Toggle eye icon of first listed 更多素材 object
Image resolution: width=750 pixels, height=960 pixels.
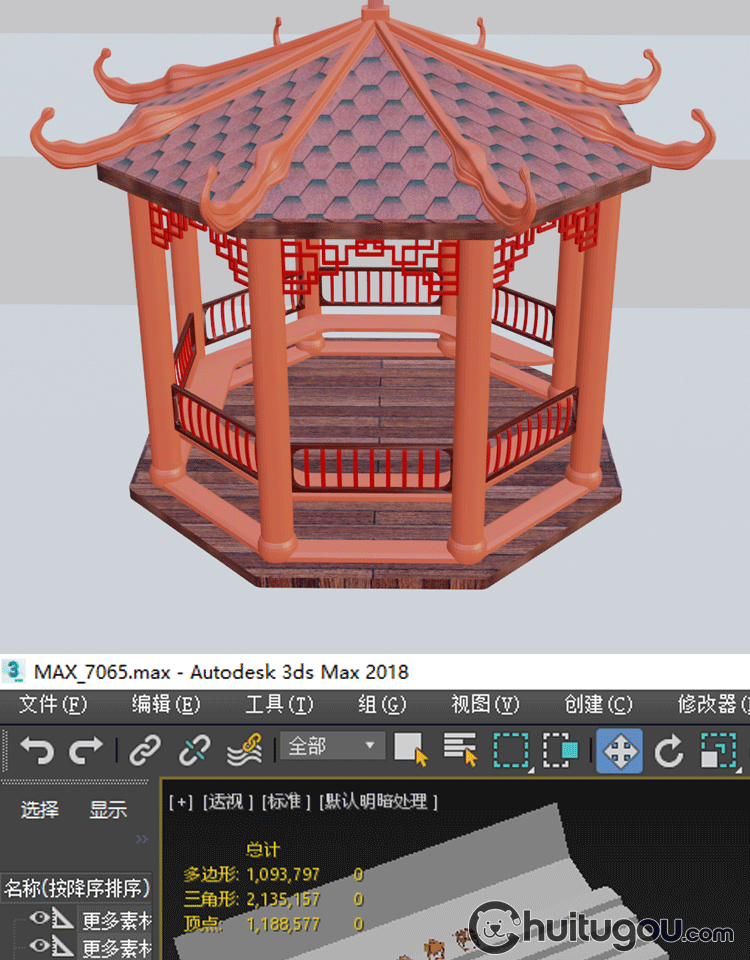[x=40, y=917]
